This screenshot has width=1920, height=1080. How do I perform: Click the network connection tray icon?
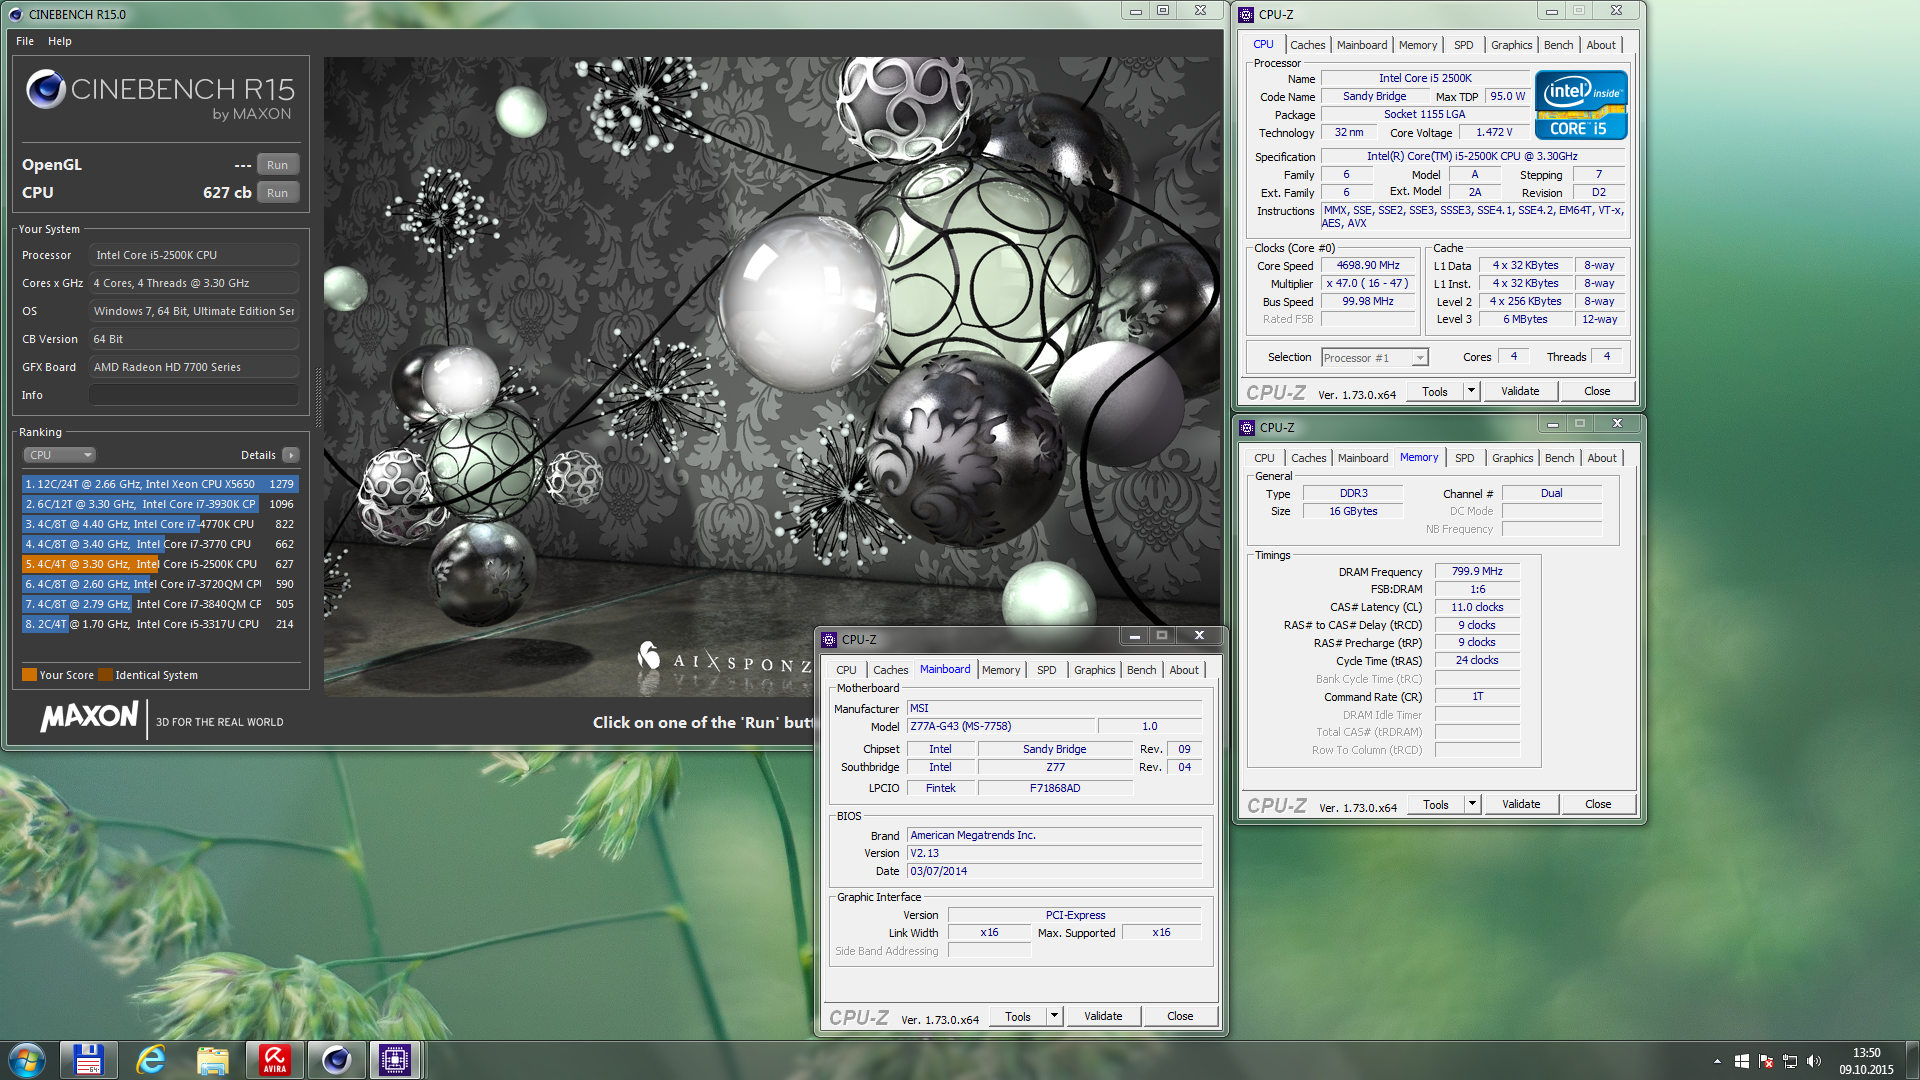coord(1790,1061)
